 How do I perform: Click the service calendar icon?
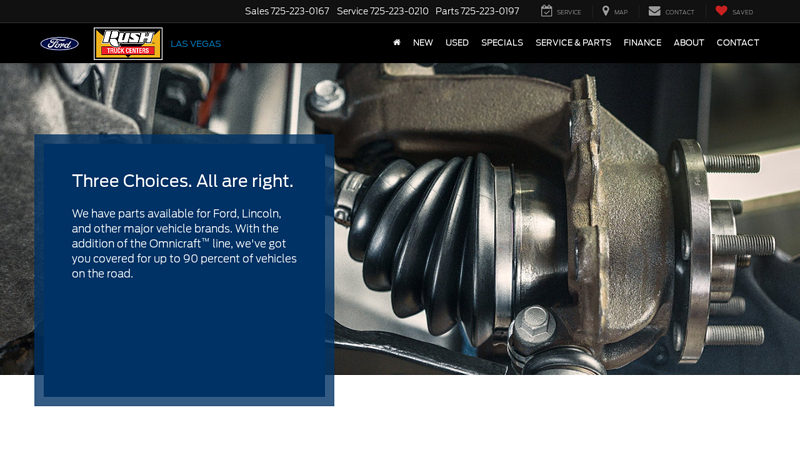pos(546,11)
